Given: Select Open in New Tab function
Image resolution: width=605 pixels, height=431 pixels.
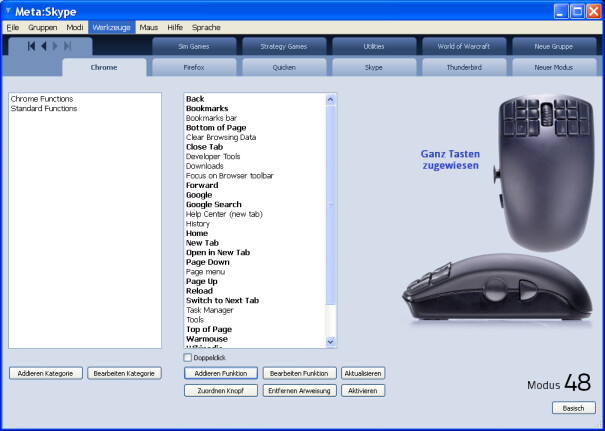Looking at the screenshot, I should point(218,252).
